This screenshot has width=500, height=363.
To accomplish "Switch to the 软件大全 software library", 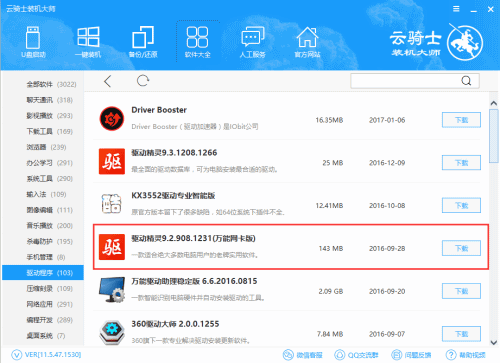I will (198, 42).
